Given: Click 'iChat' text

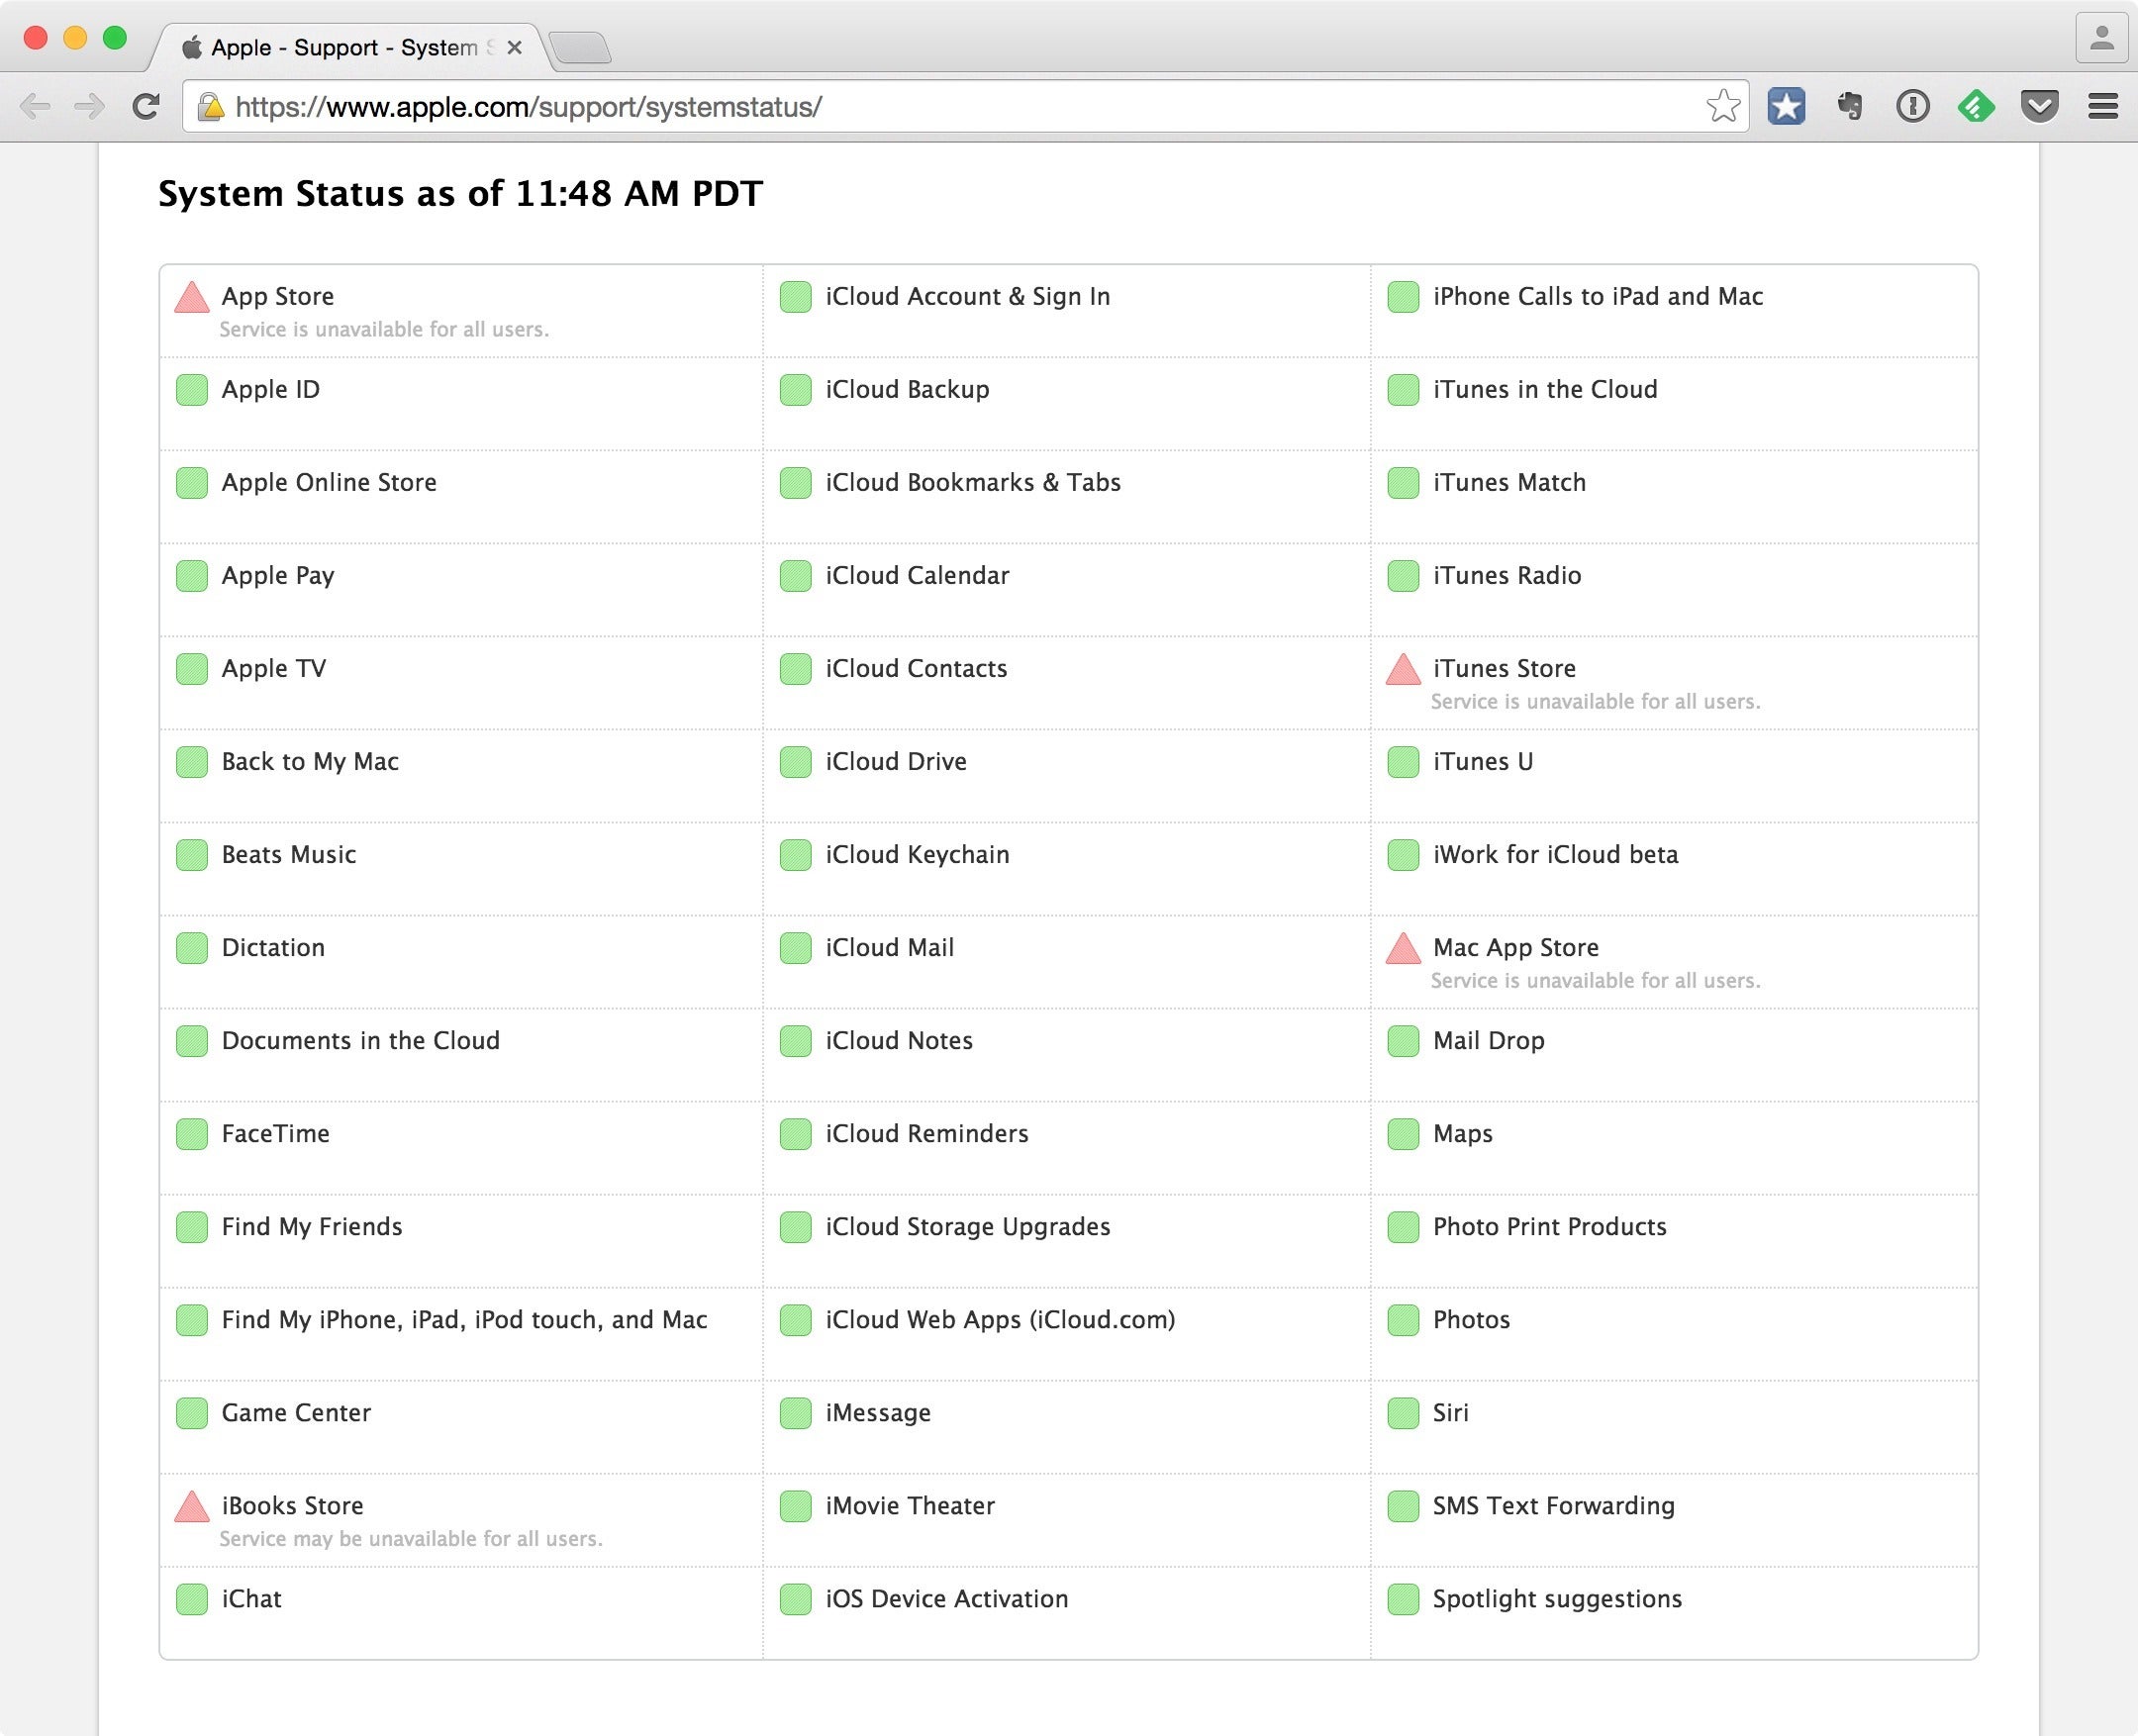Looking at the screenshot, I should [x=251, y=1599].
